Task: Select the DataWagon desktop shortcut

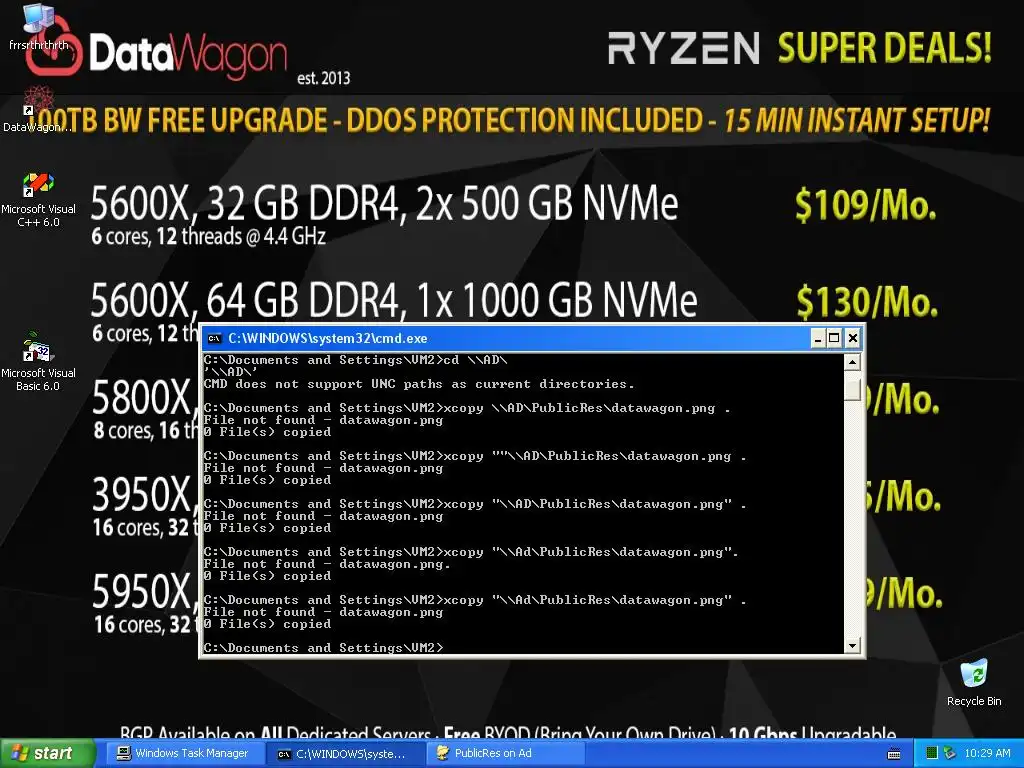Action: pyautogui.click(x=37, y=110)
